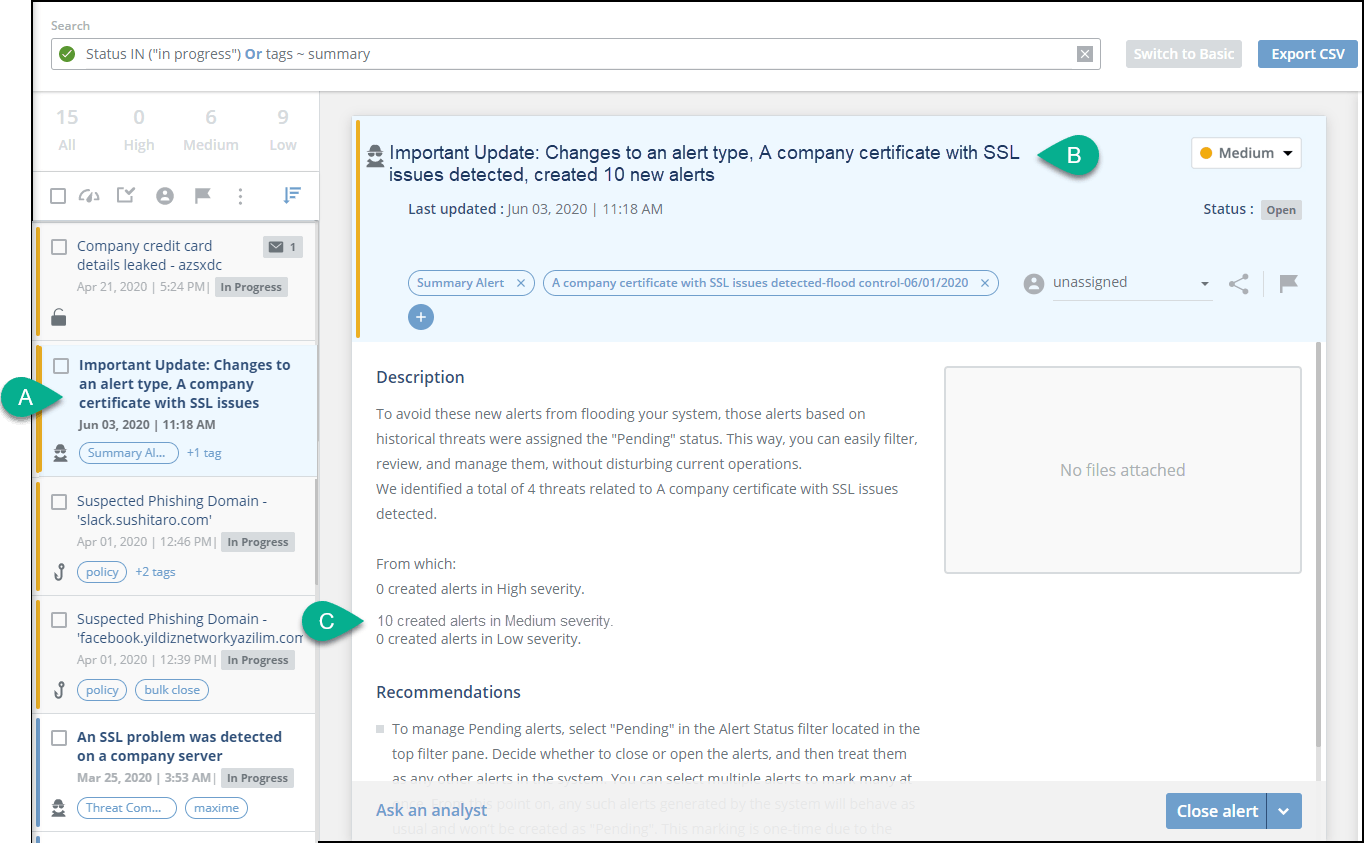Add a tag with the plus button
1364x843 pixels.
tap(421, 317)
